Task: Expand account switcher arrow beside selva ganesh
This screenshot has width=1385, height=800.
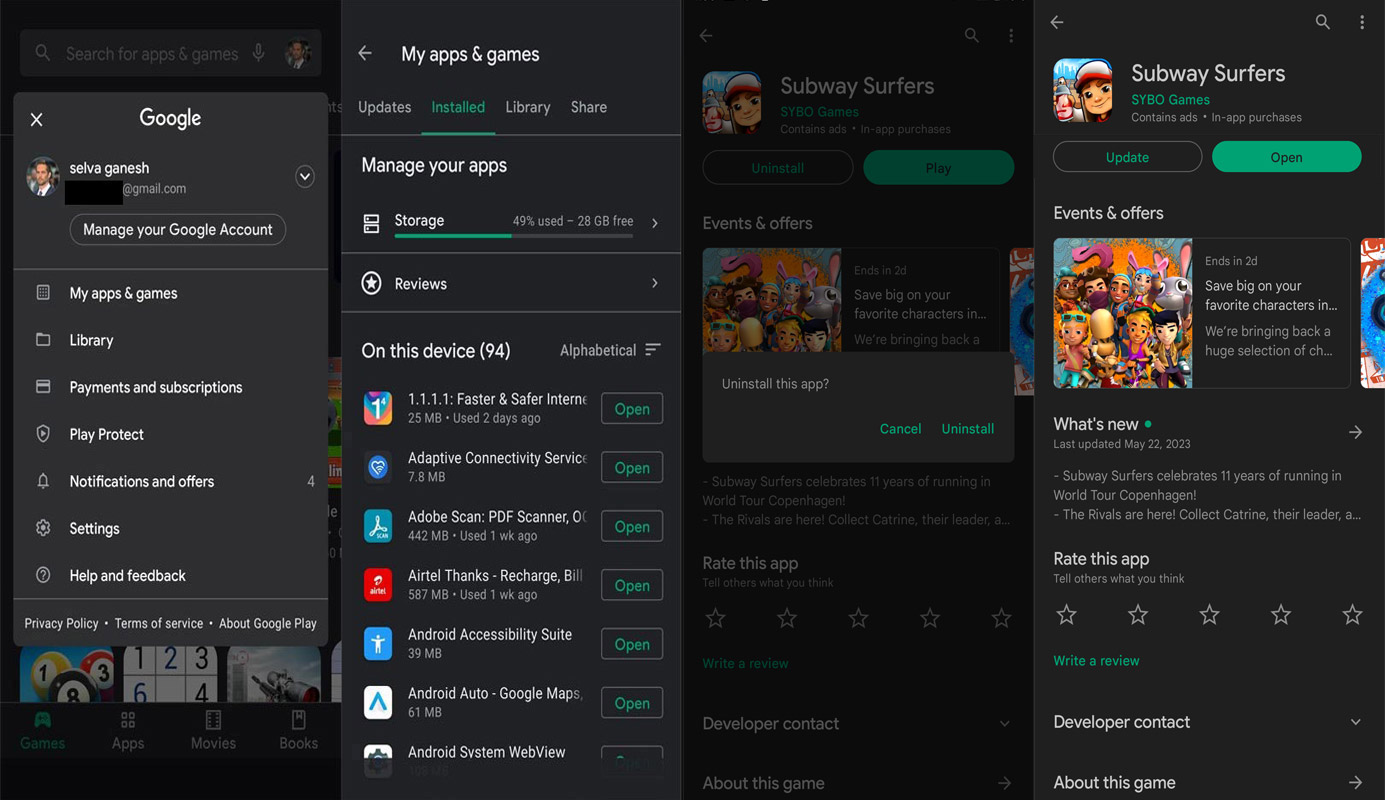Action: coord(305,177)
